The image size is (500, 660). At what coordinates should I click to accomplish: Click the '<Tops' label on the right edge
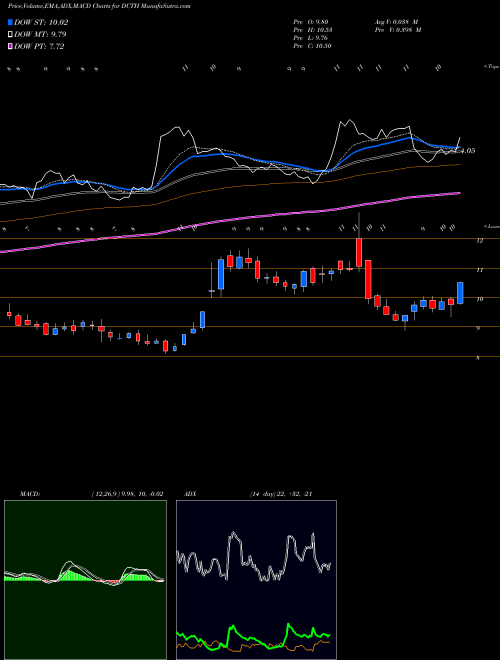click(491, 67)
